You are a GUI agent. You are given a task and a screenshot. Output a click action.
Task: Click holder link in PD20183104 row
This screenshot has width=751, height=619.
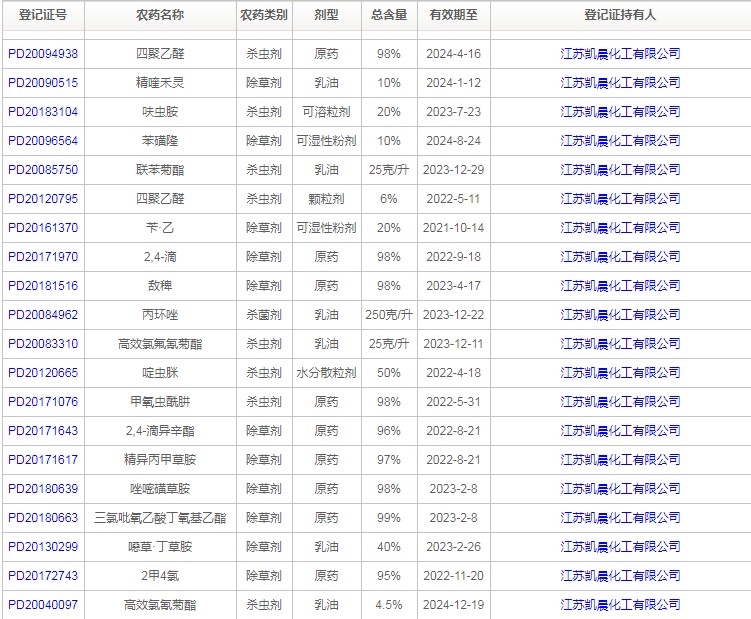click(620, 112)
